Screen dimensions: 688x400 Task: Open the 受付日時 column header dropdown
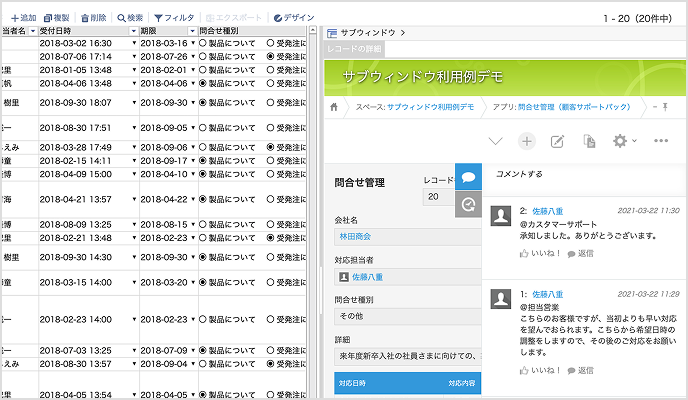(134, 31)
